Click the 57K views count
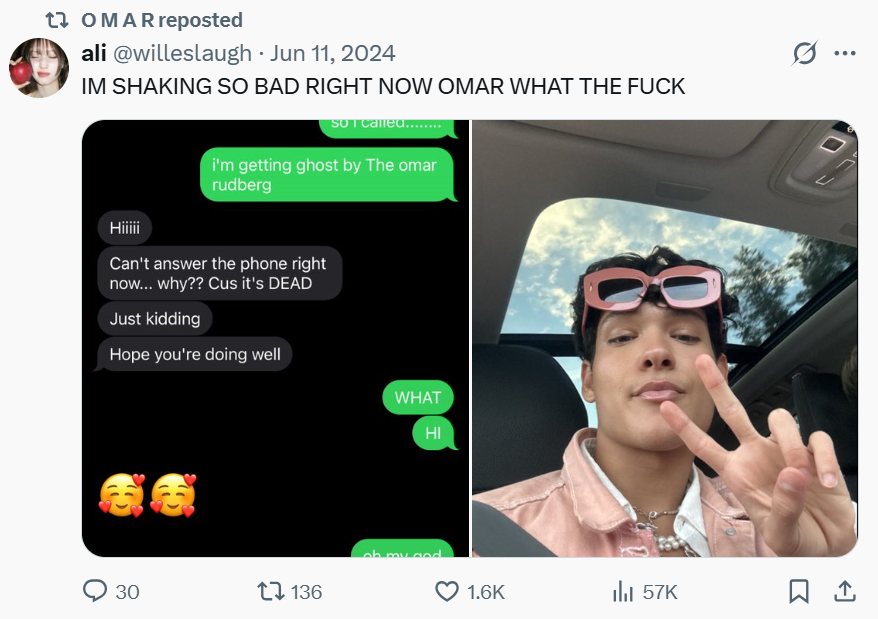 (660, 592)
